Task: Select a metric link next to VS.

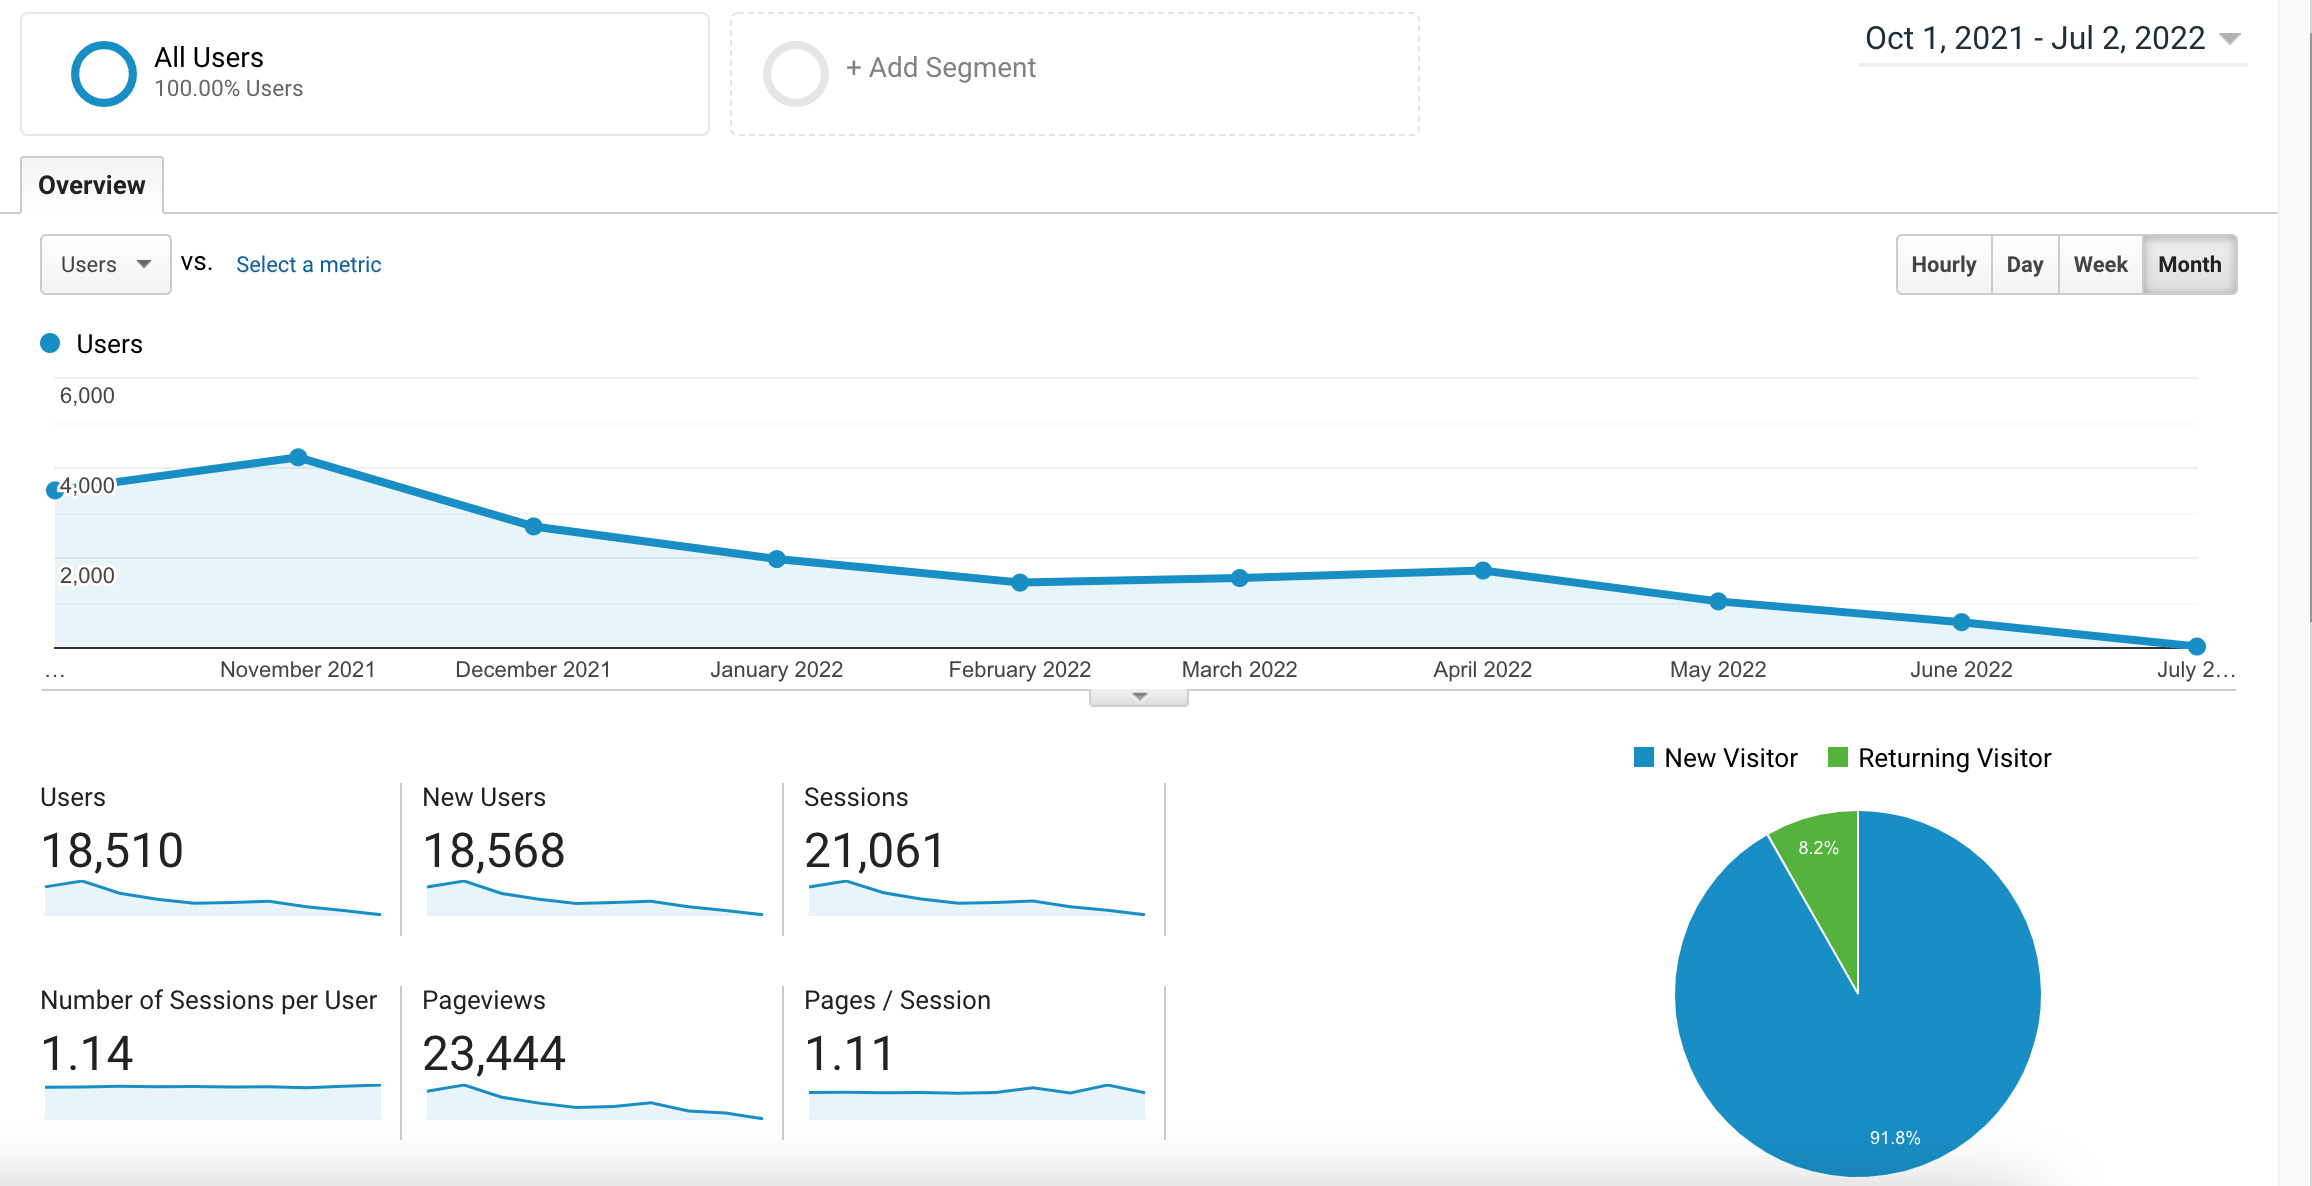Action: pyautogui.click(x=310, y=265)
